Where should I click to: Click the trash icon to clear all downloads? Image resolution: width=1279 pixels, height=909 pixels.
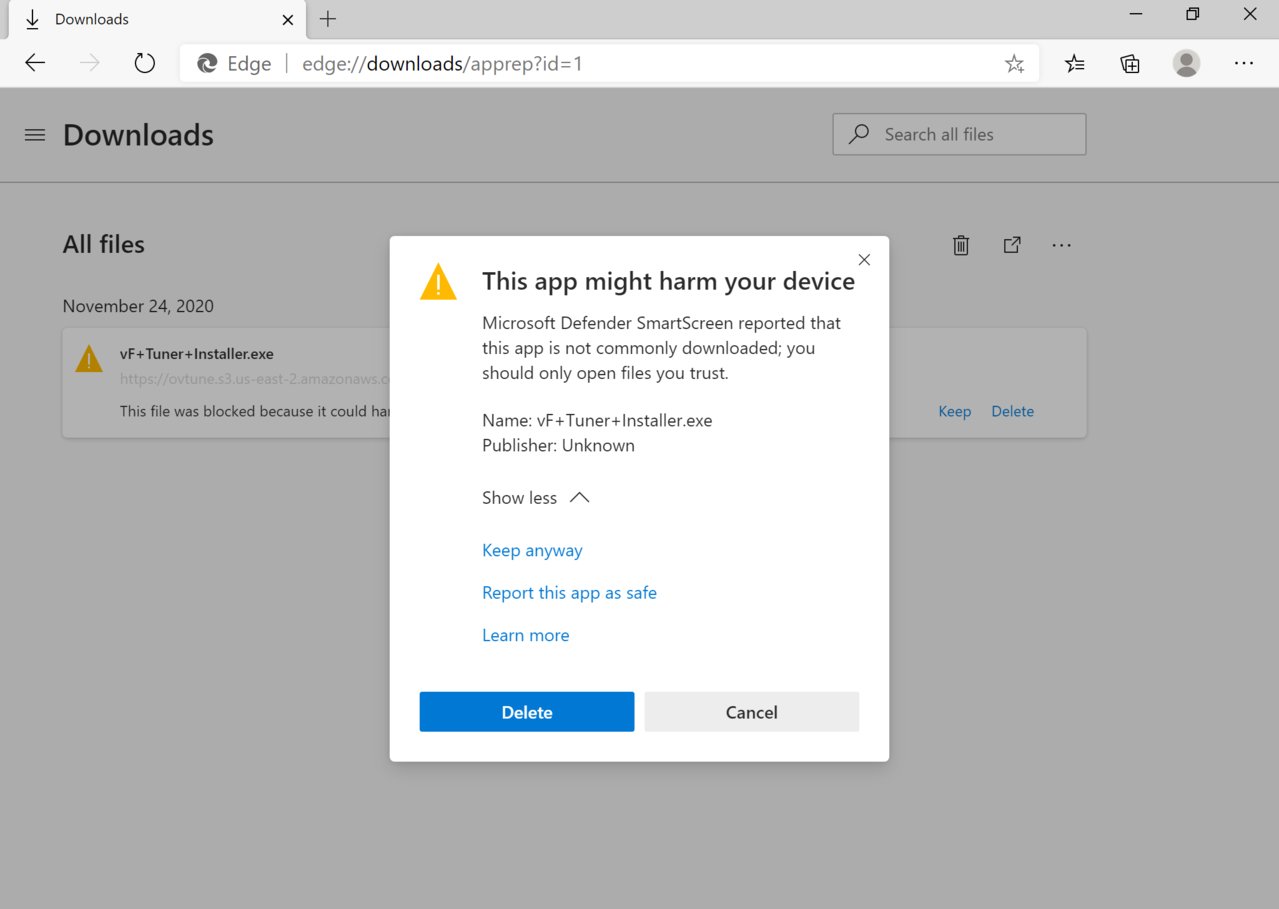pos(961,245)
